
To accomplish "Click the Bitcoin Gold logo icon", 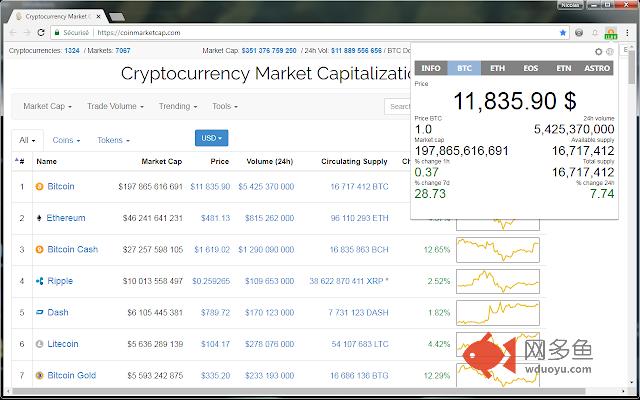I will (40, 375).
